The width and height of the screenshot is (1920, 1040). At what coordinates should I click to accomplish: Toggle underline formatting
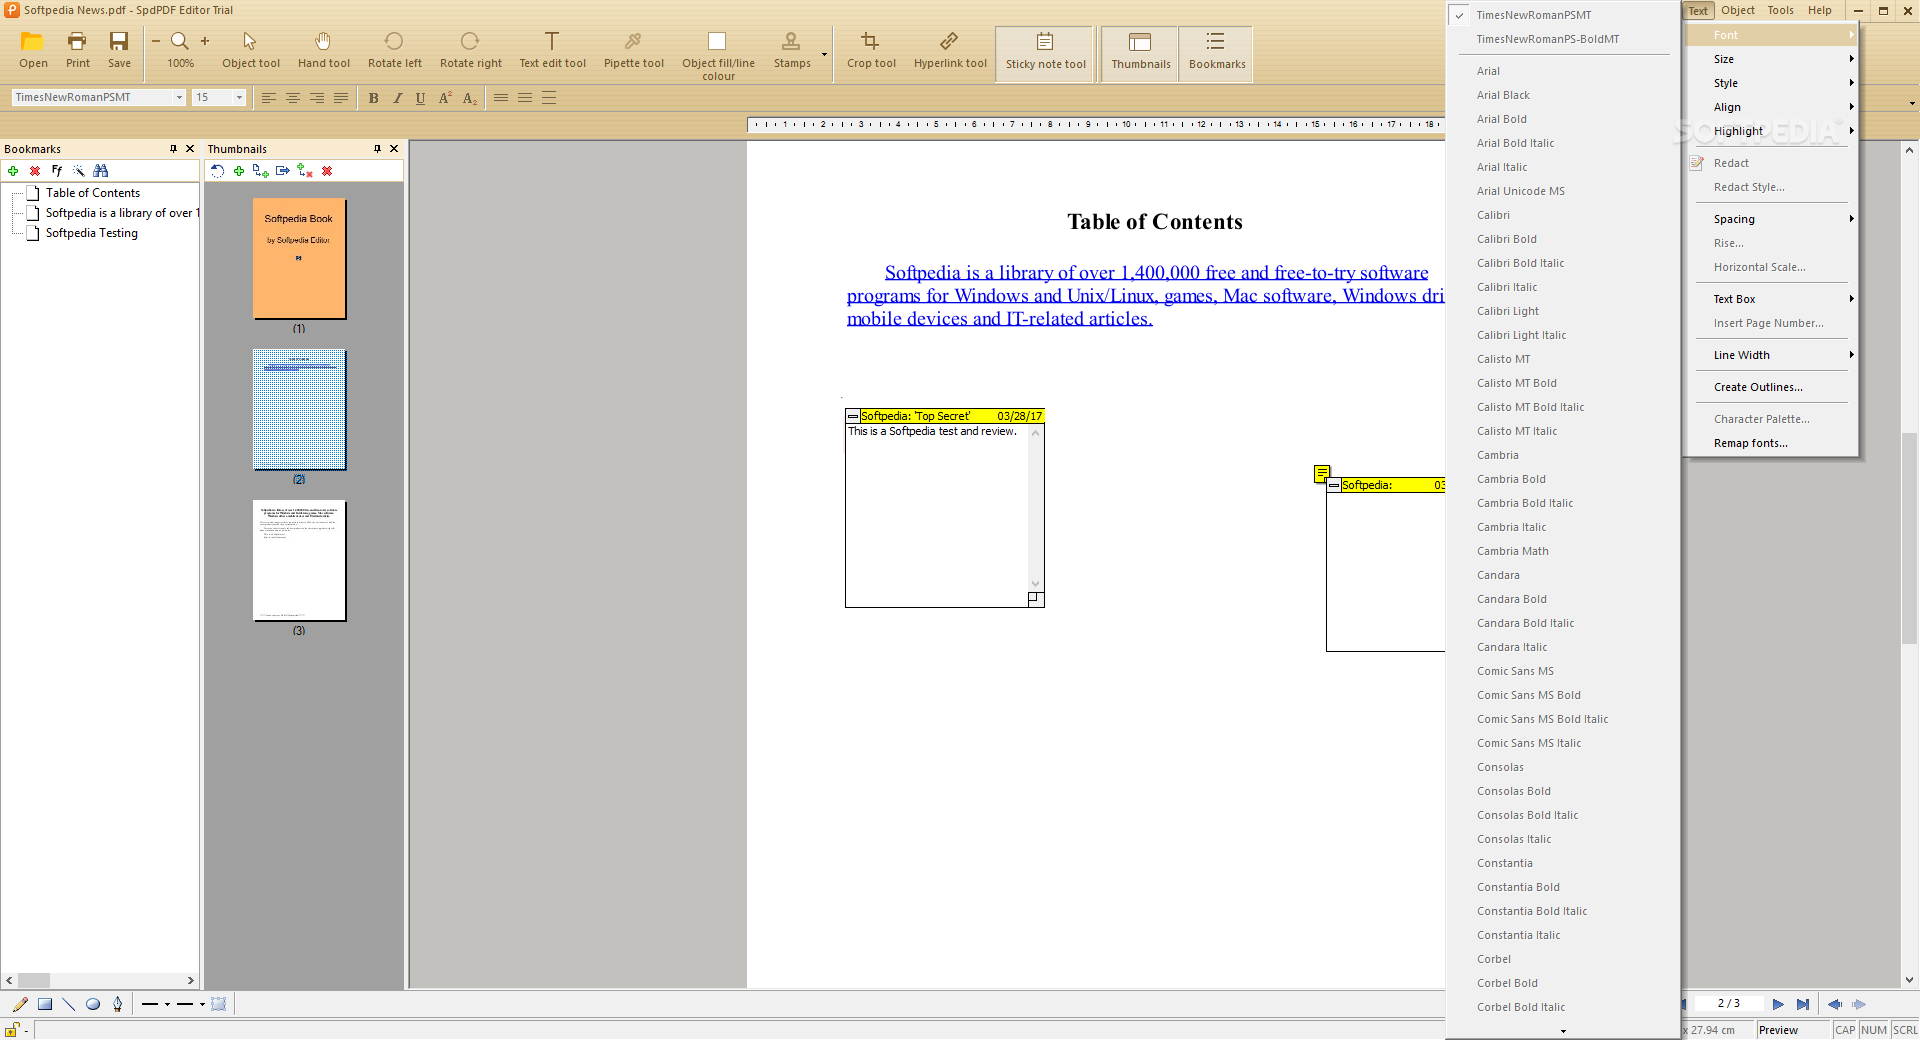coord(420,98)
